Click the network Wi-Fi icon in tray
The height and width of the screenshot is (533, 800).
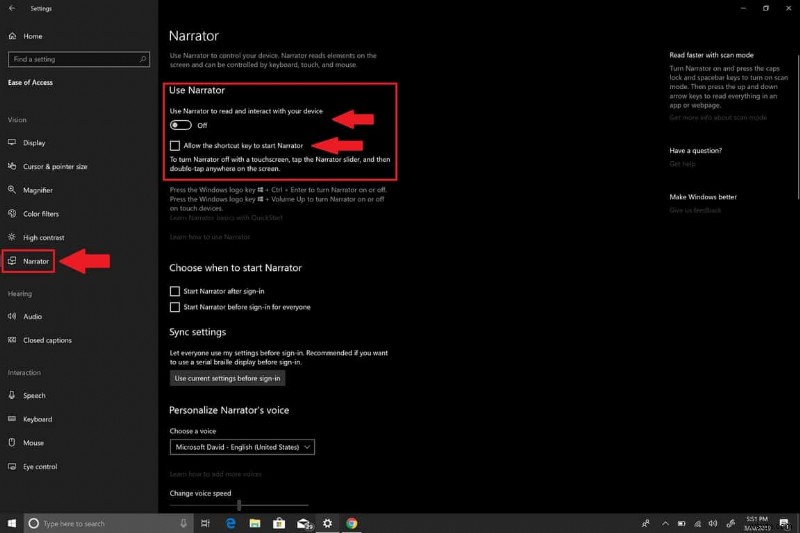click(697, 523)
